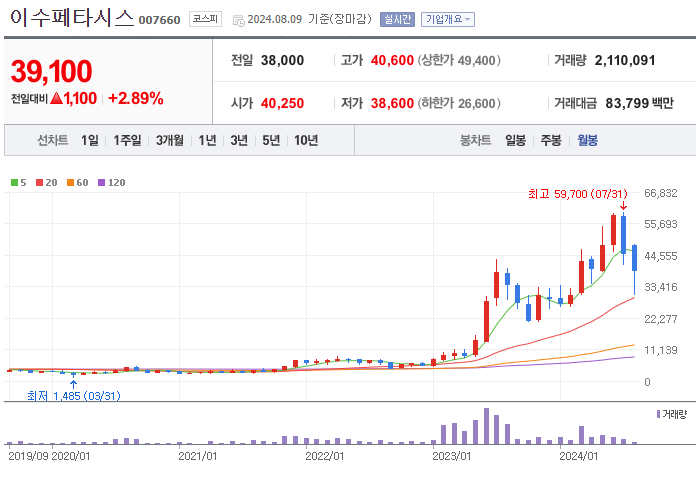This screenshot has width=696, height=477.
Task: Click the 선차트 label
Action: coord(52,141)
